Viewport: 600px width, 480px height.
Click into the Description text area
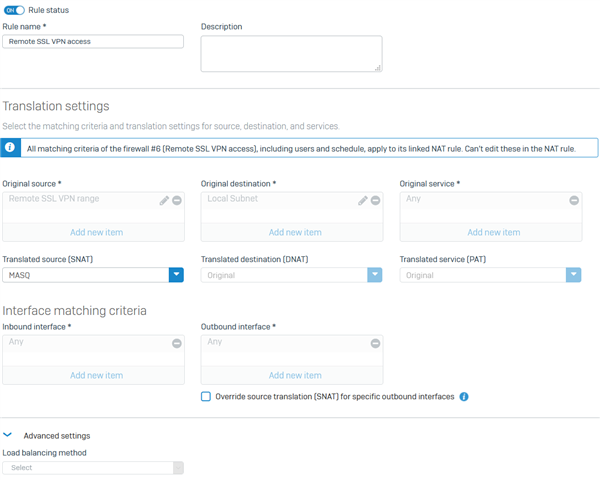[292, 54]
